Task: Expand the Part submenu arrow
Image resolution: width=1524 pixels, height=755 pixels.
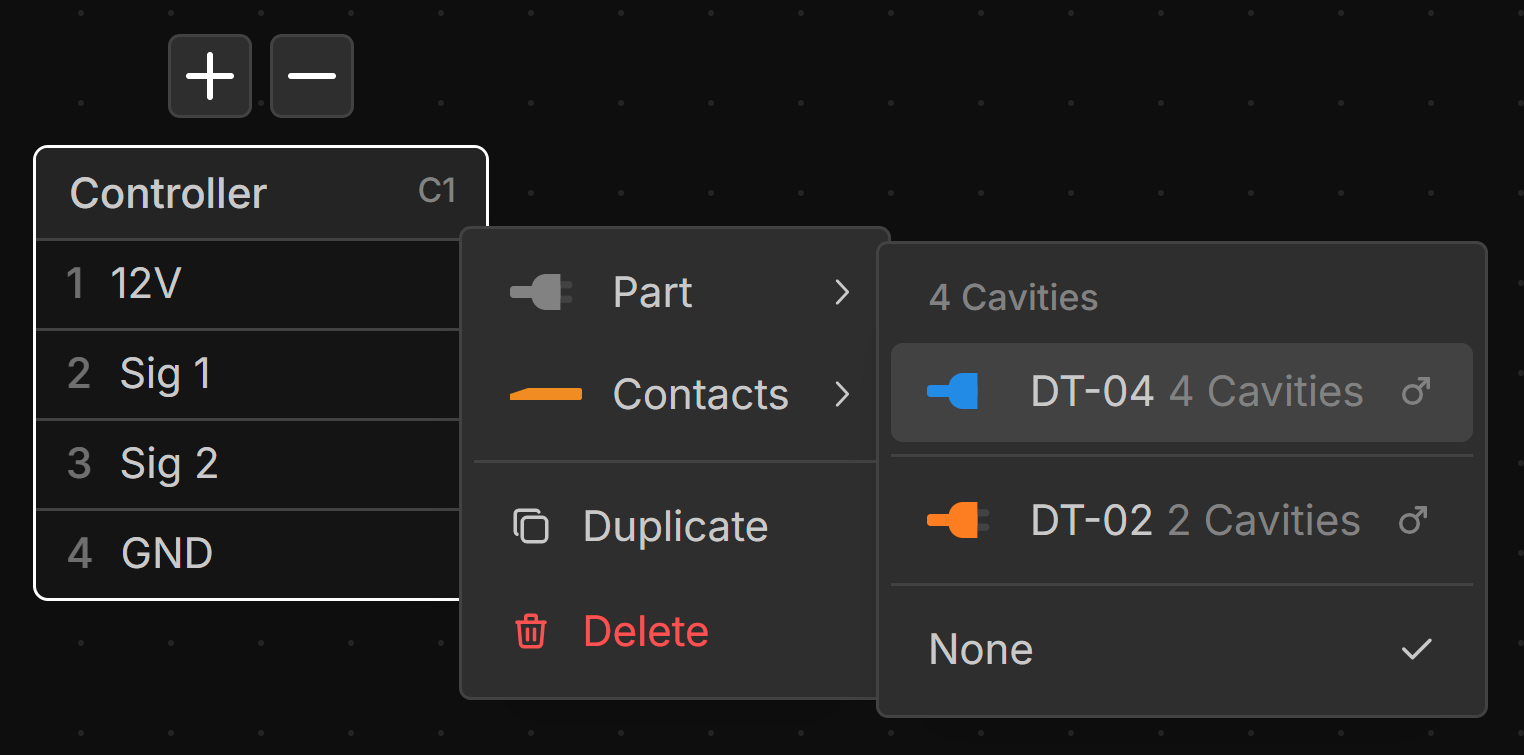Action: [x=842, y=293]
